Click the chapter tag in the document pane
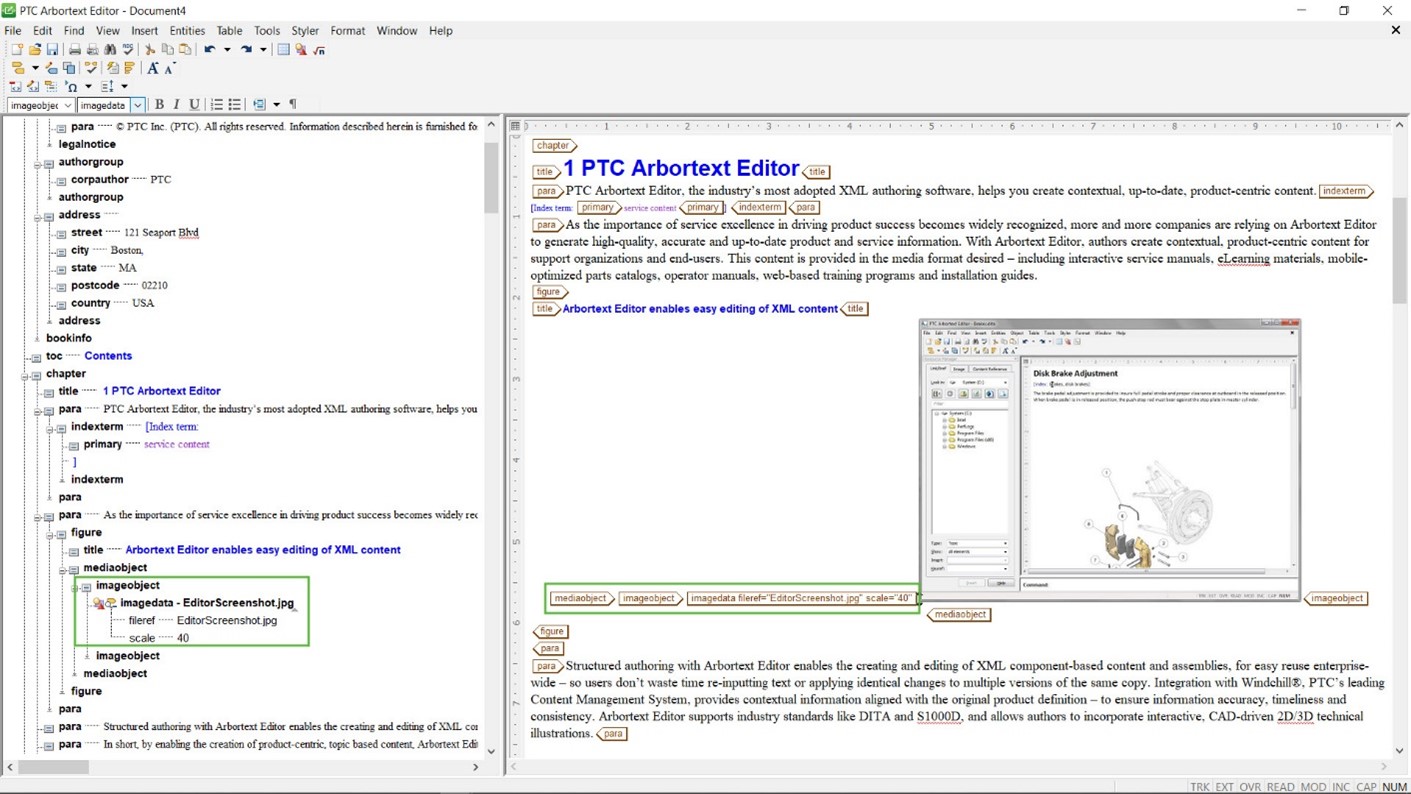Screen dimensions: 1411x794 point(554,146)
